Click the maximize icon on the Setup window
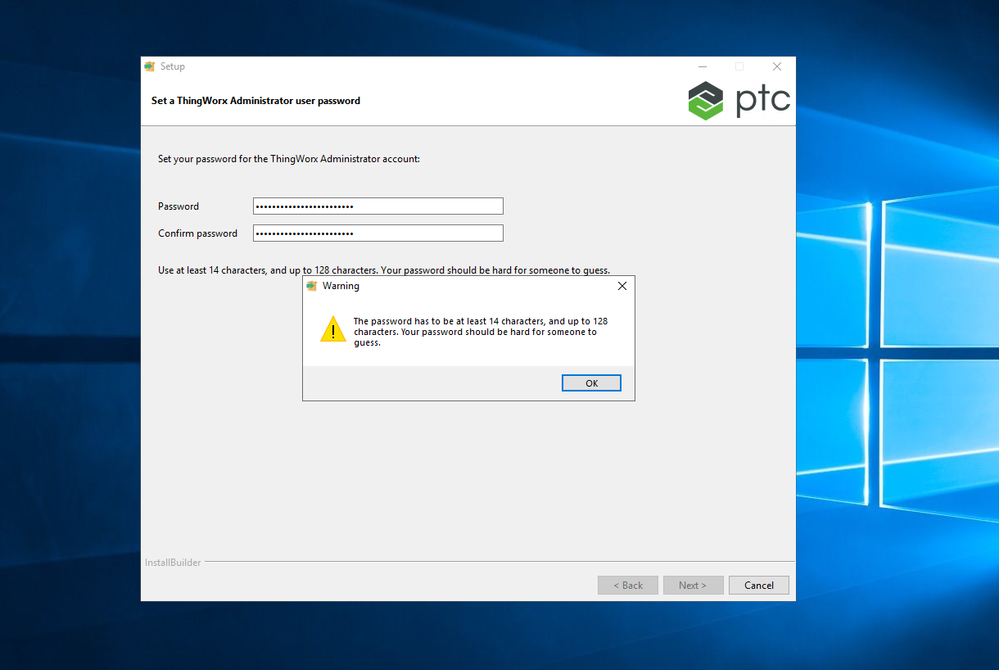999x670 pixels. coord(738,66)
